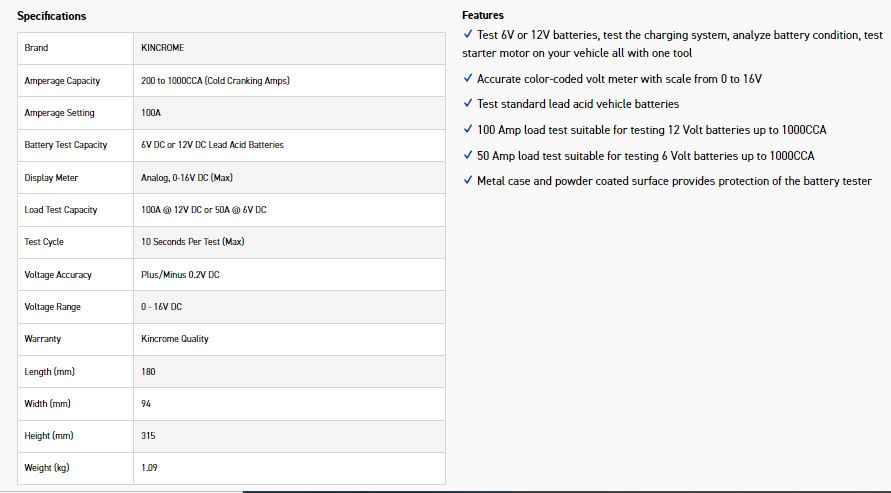Click the Load Test Capacity label
The image size is (891, 493).
tap(61, 210)
